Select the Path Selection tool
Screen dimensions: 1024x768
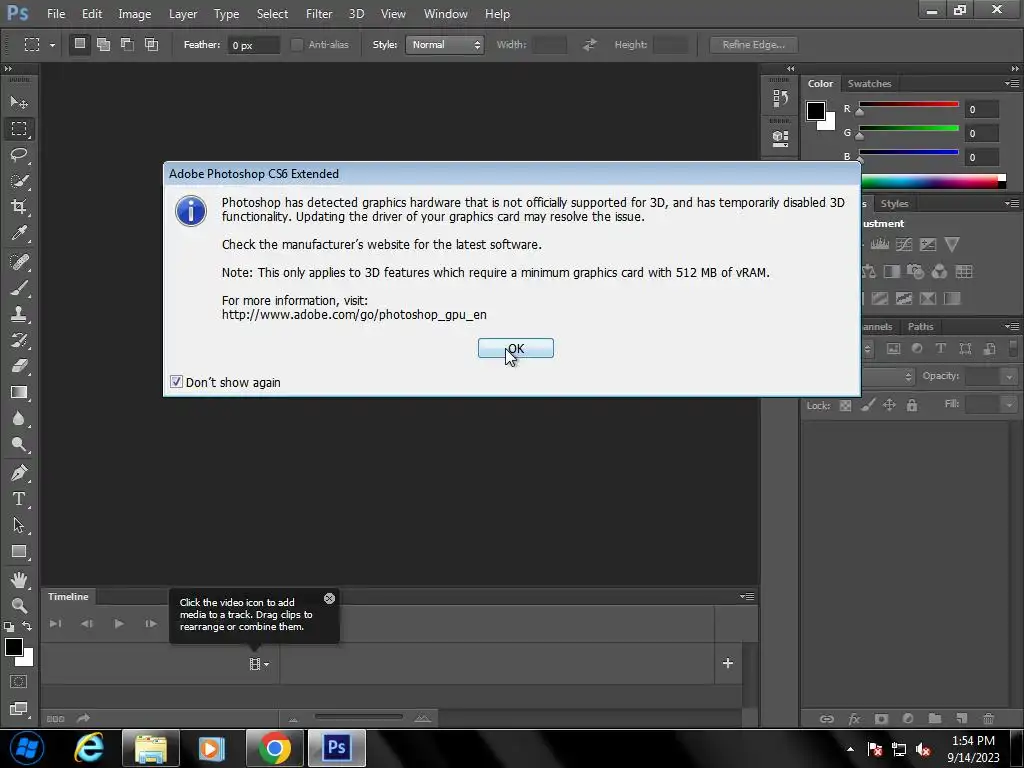pos(19,525)
